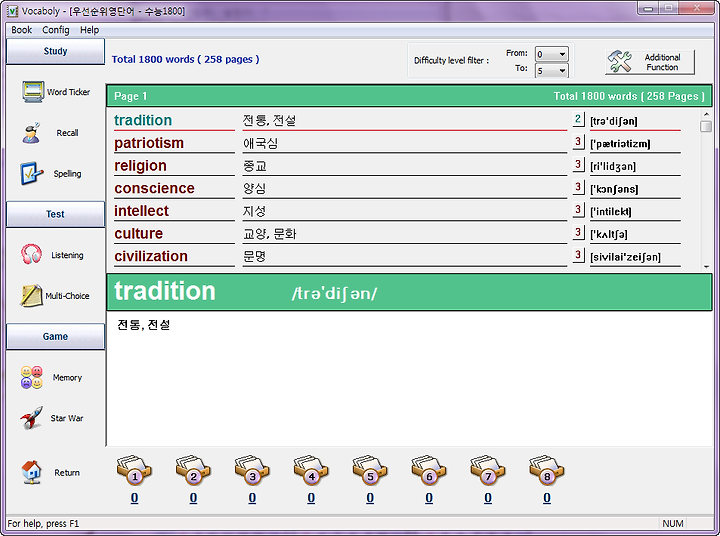This screenshot has height=536, width=720.
Task: Click word list scrollbar up arrow
Action: coord(706,114)
